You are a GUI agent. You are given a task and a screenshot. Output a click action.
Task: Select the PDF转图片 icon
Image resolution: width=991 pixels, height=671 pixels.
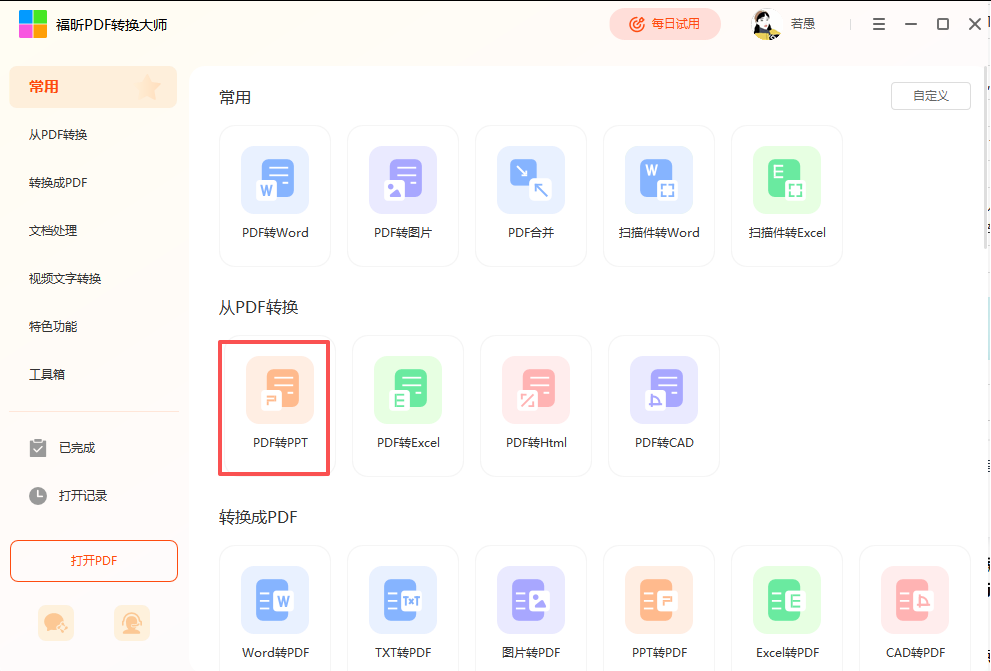(x=403, y=195)
